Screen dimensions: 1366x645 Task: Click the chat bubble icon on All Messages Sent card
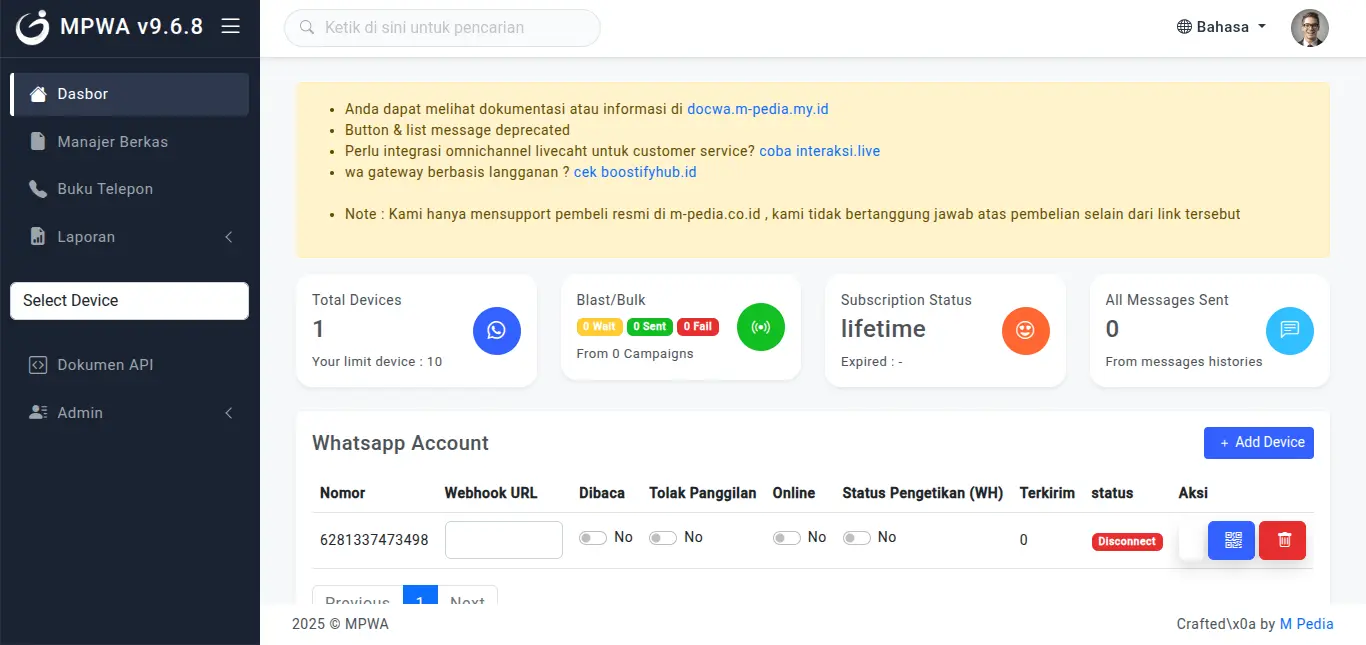pyautogui.click(x=1290, y=331)
